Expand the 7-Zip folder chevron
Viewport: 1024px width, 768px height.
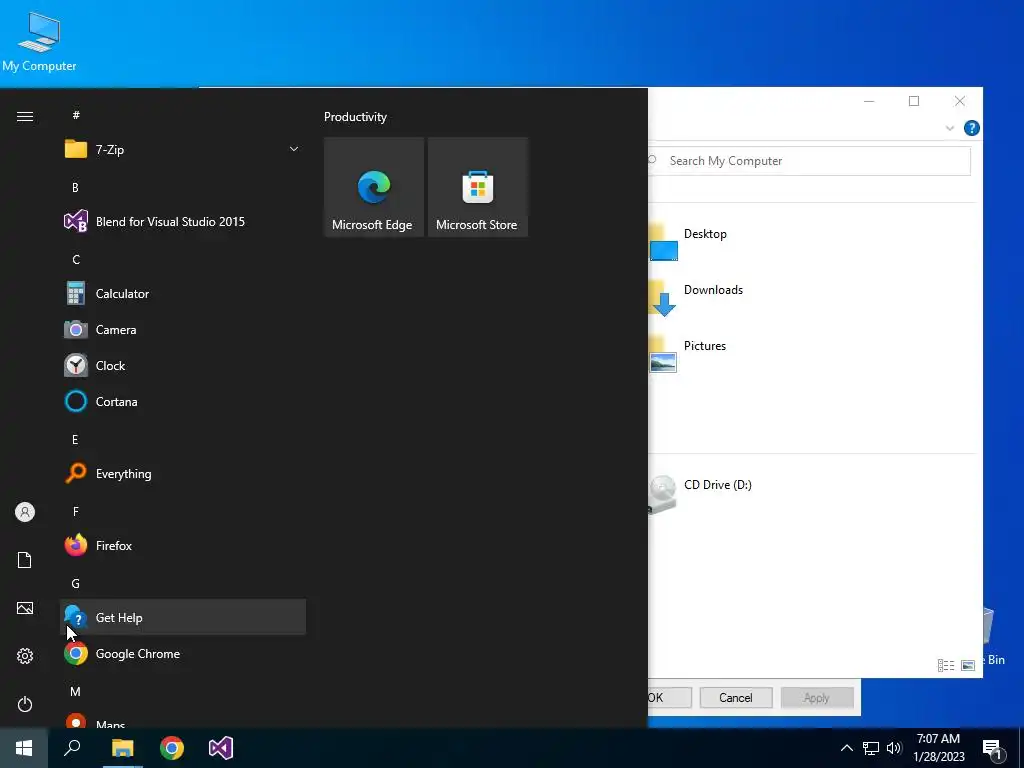click(294, 150)
